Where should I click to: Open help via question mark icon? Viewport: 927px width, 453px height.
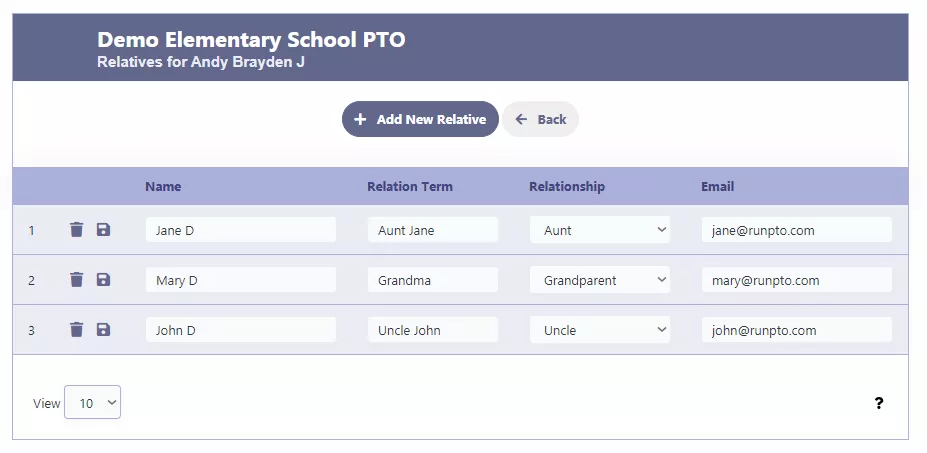tap(879, 403)
